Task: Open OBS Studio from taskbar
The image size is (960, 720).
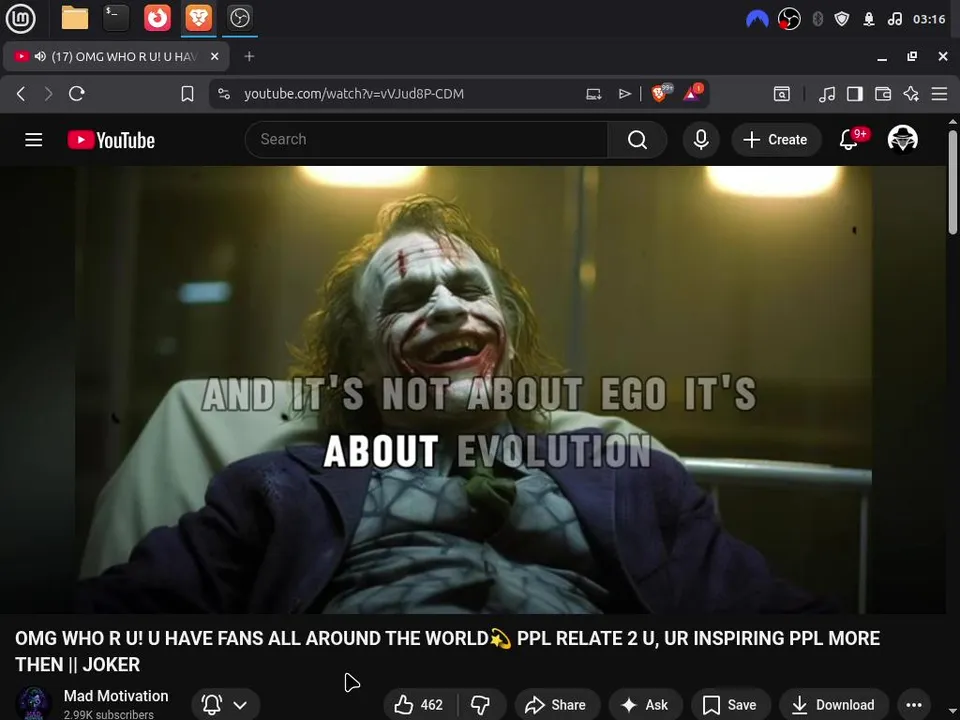Action: [239, 18]
